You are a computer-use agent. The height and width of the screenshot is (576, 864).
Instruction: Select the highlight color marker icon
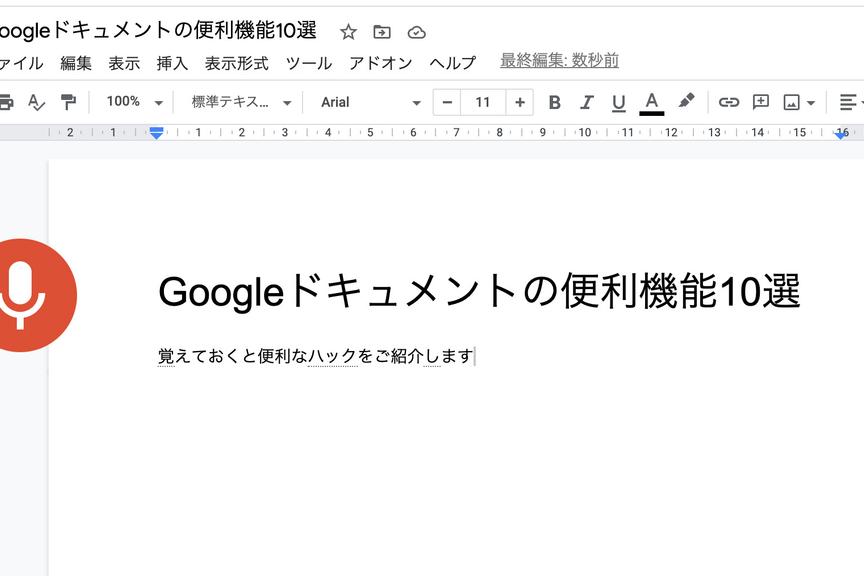coord(686,101)
